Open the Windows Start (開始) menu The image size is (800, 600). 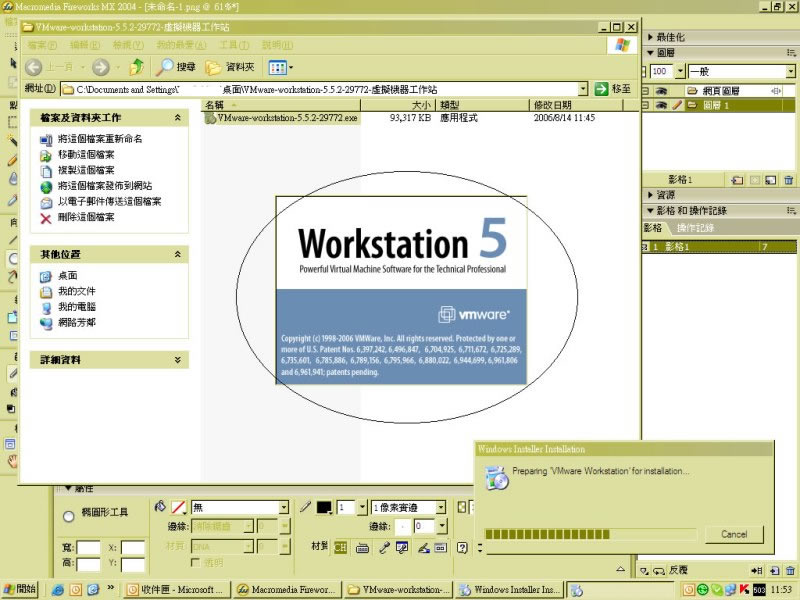pyautogui.click(x=19, y=589)
